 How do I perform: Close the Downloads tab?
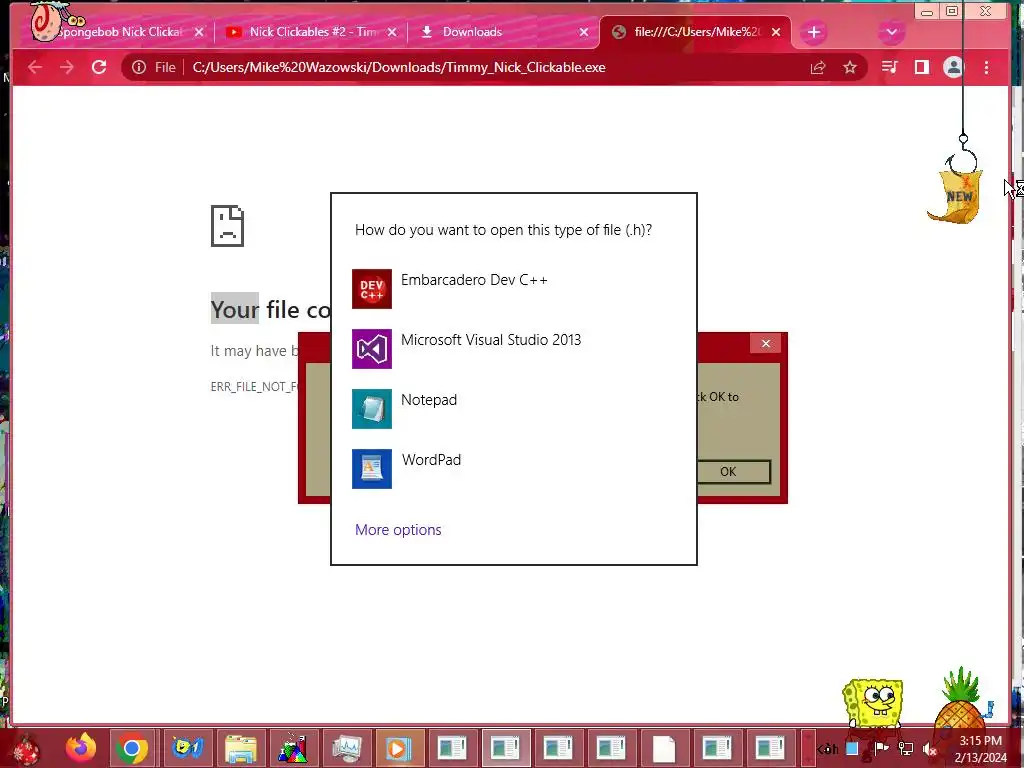[x=584, y=32]
